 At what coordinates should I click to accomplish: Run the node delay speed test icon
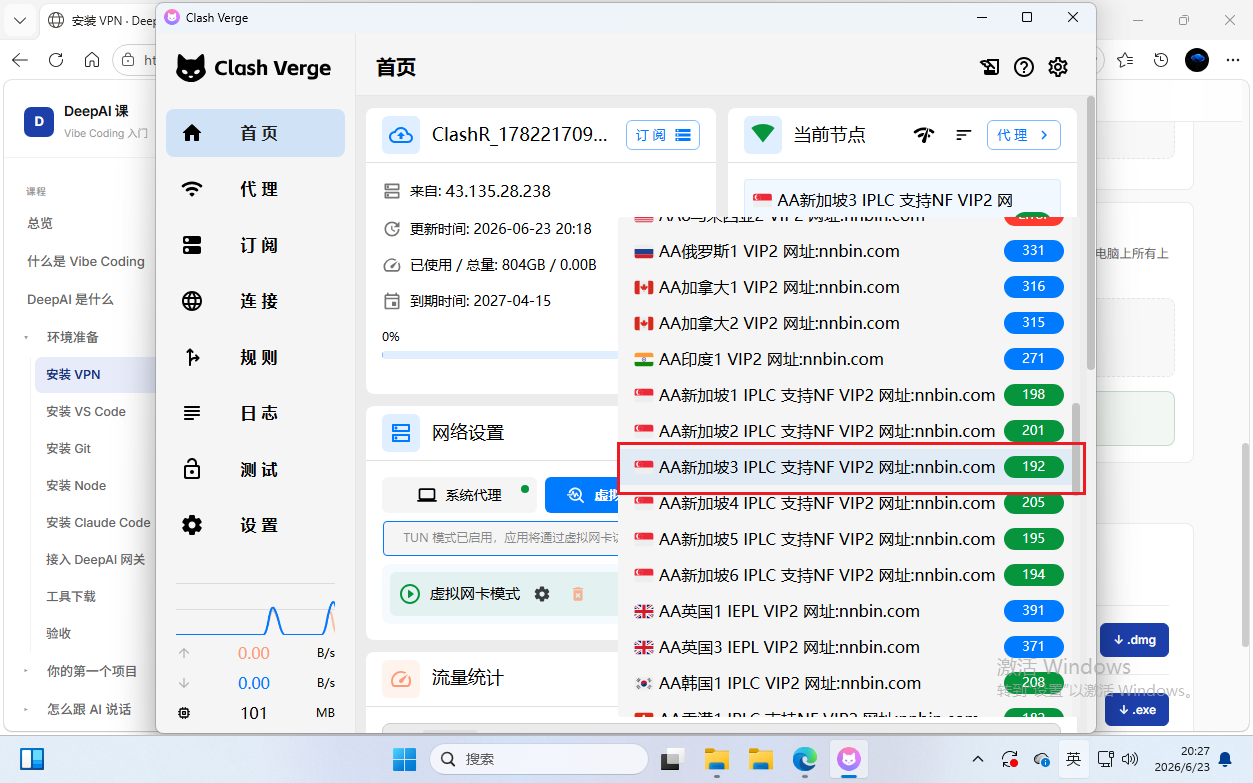[x=925, y=135]
